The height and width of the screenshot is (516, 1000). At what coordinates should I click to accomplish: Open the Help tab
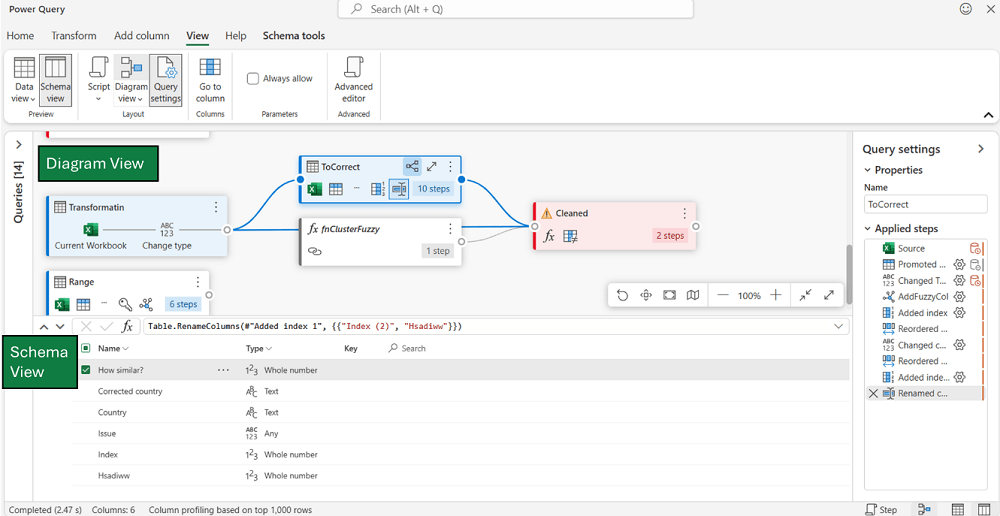click(236, 36)
